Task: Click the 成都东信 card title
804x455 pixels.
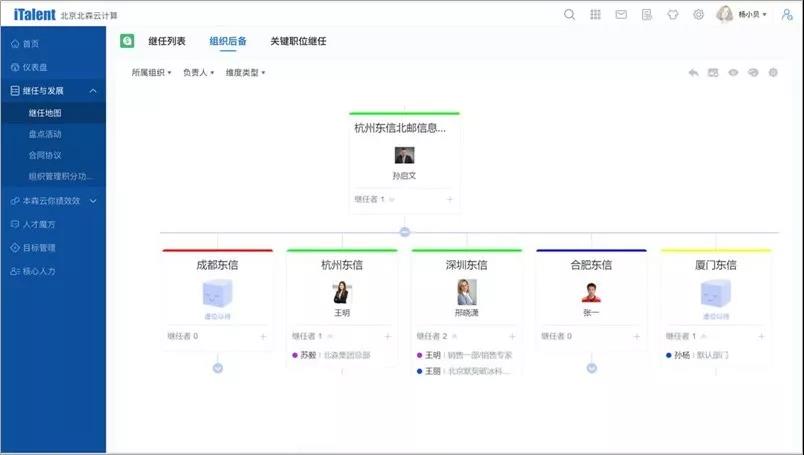Action: point(217,265)
